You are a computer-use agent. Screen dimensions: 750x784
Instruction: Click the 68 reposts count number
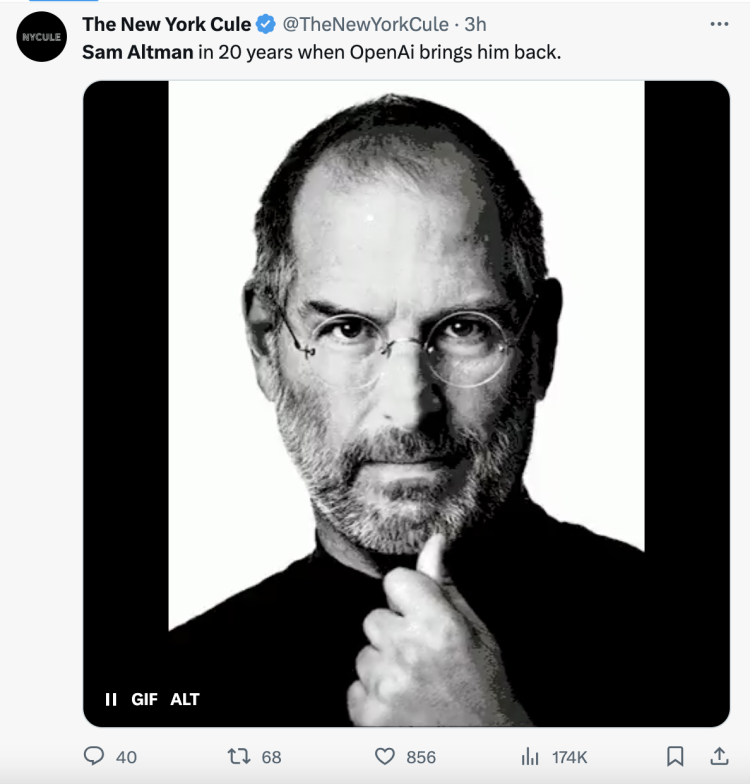272,757
